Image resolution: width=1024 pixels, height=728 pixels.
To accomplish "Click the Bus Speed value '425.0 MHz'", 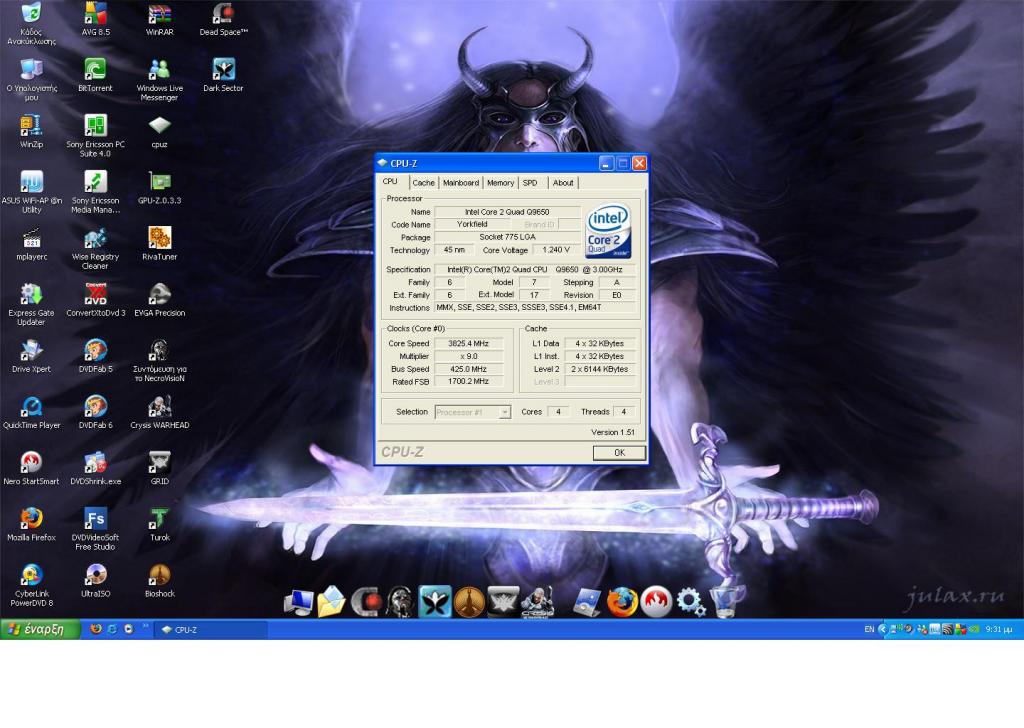I will (x=468, y=369).
